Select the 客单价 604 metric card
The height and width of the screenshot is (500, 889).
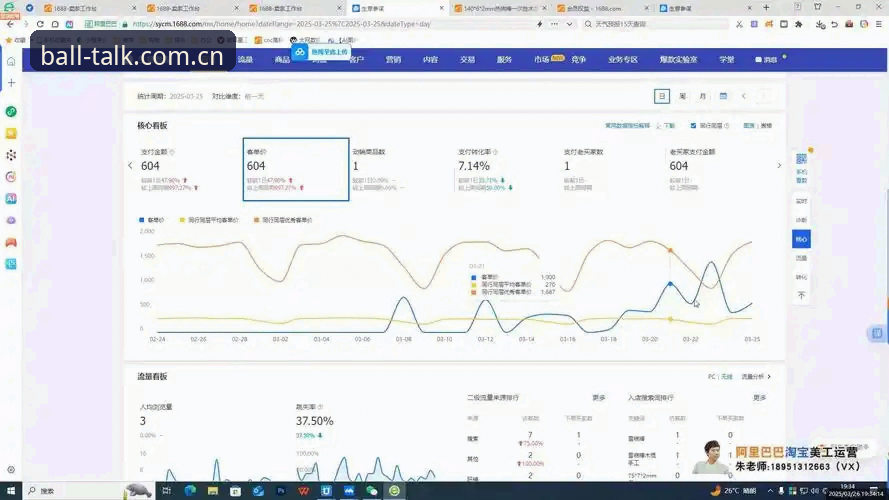[x=296, y=169]
